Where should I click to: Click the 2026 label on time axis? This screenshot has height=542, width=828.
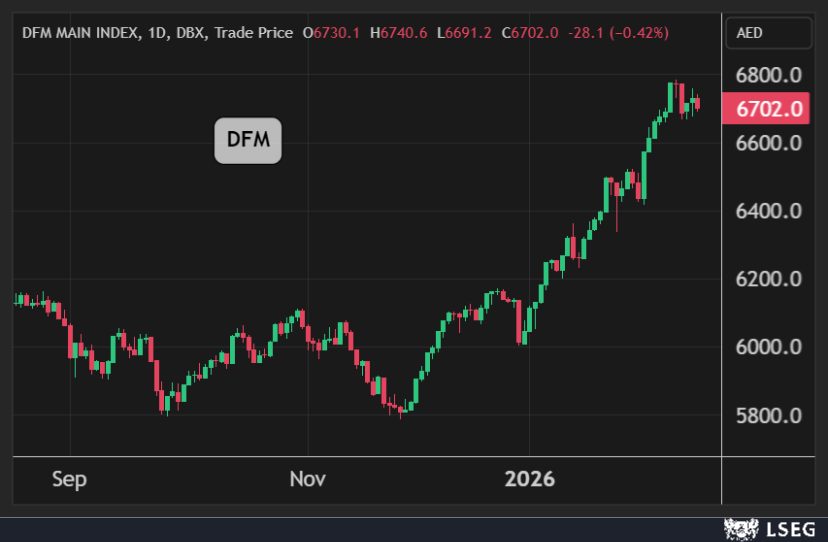[x=531, y=479]
